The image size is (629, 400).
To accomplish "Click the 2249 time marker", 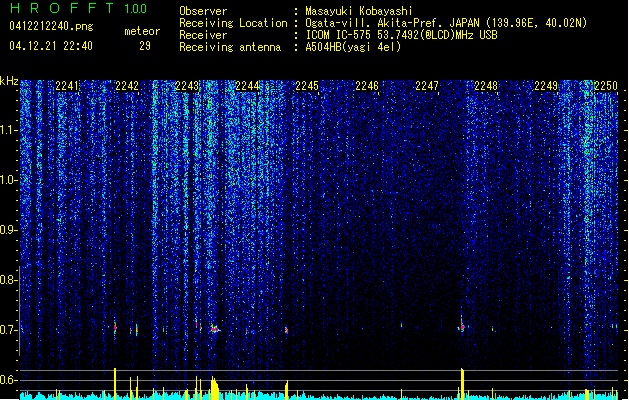I will (x=546, y=86).
